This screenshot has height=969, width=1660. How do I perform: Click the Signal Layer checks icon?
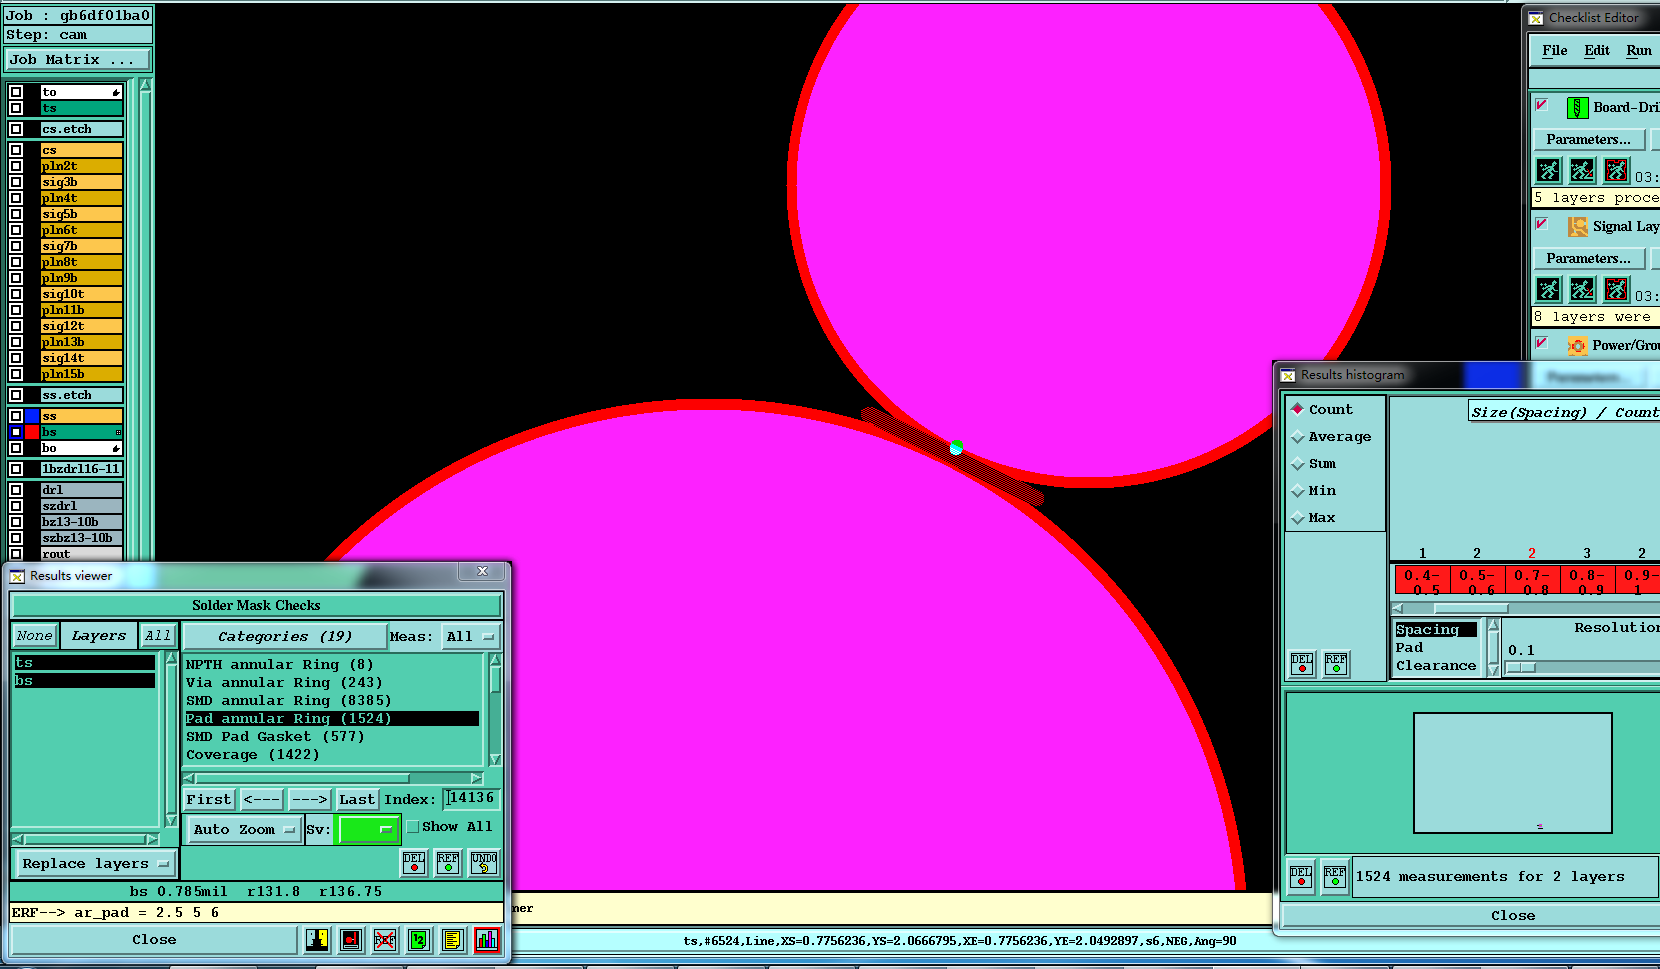point(1577,227)
